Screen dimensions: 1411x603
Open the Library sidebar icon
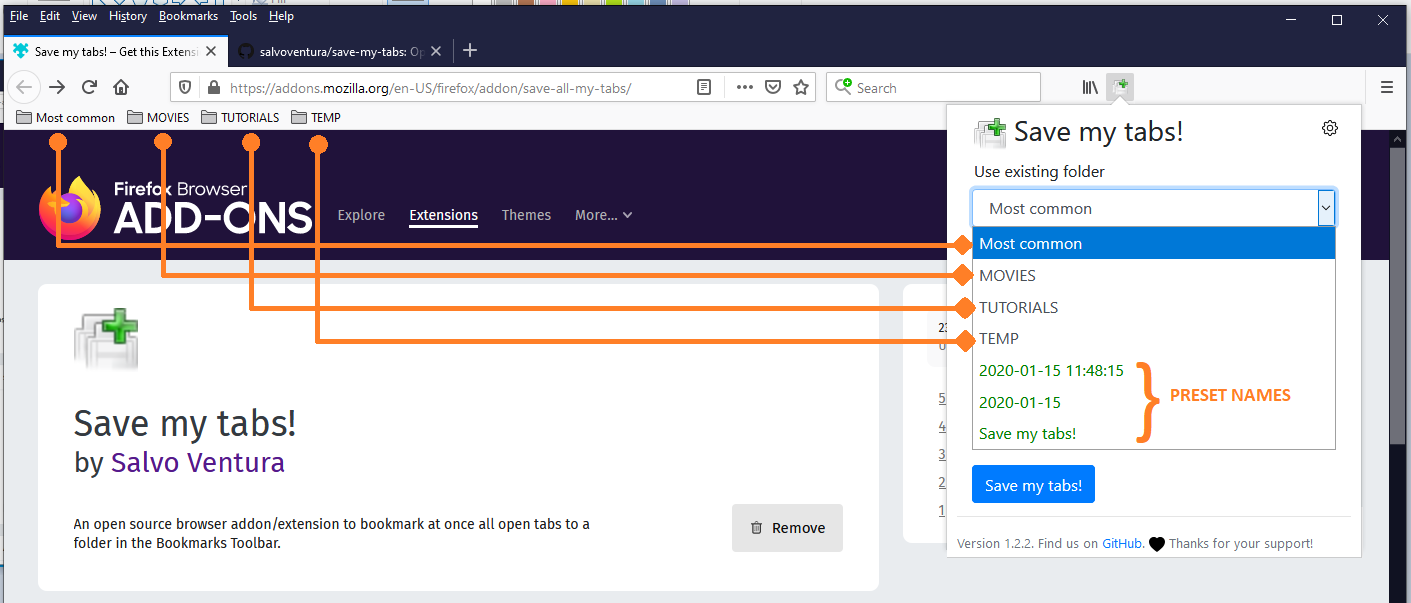tap(1090, 87)
